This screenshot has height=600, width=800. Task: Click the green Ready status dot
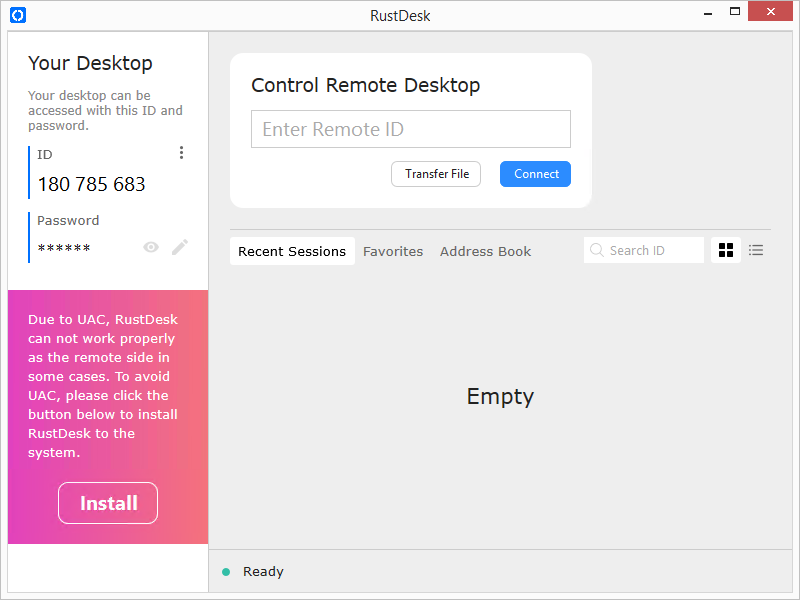[226, 572]
